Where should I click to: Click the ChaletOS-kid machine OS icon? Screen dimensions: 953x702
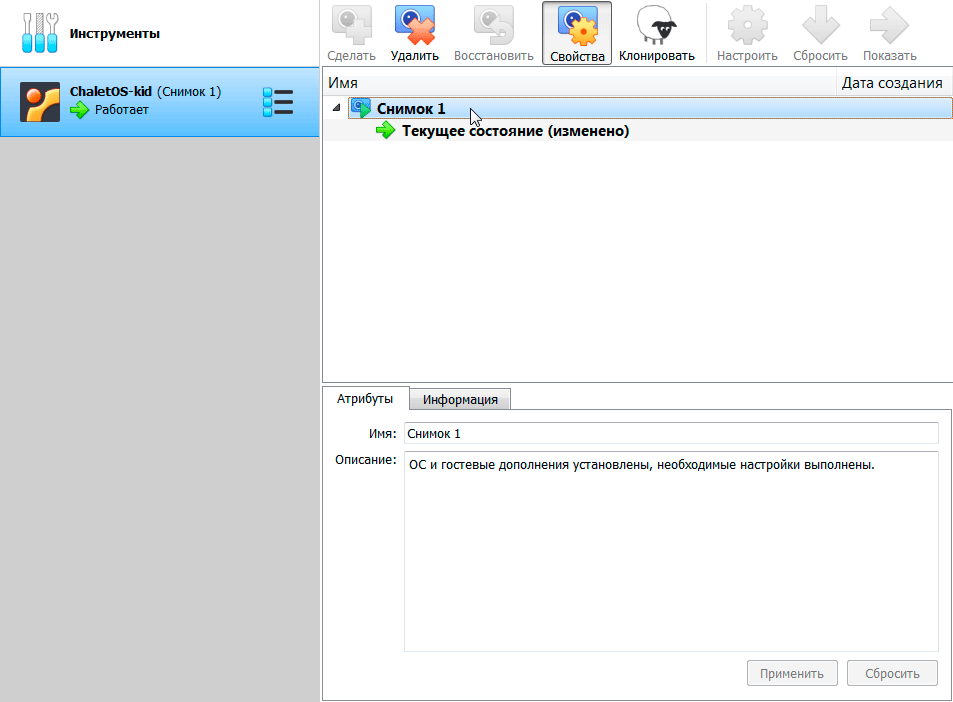[40, 102]
